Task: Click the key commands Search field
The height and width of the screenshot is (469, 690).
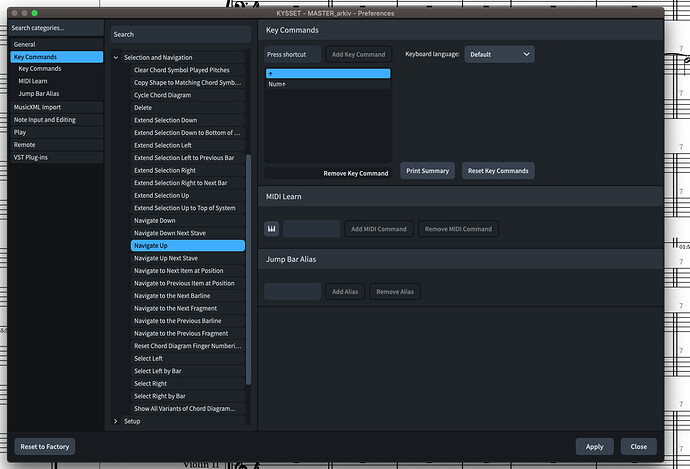Action: coord(181,34)
